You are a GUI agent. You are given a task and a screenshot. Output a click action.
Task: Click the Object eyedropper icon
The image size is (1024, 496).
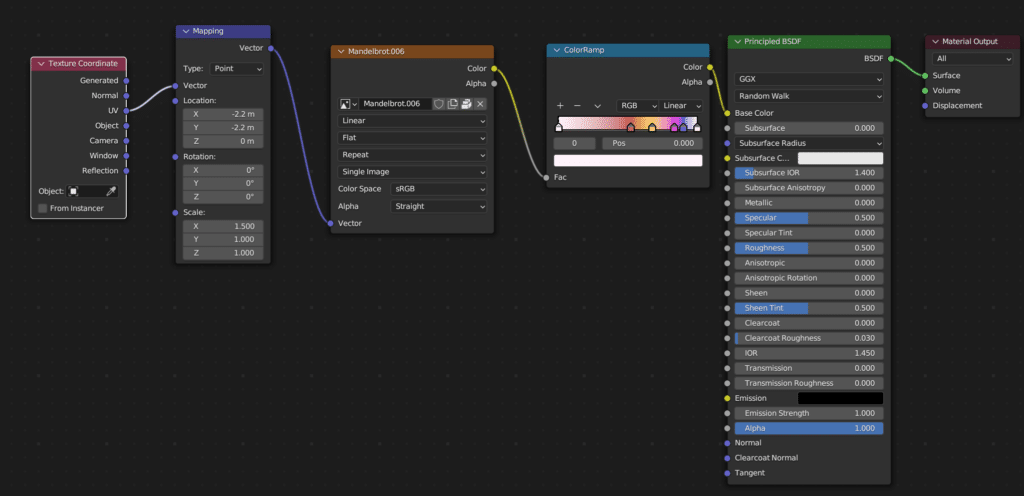pos(112,191)
